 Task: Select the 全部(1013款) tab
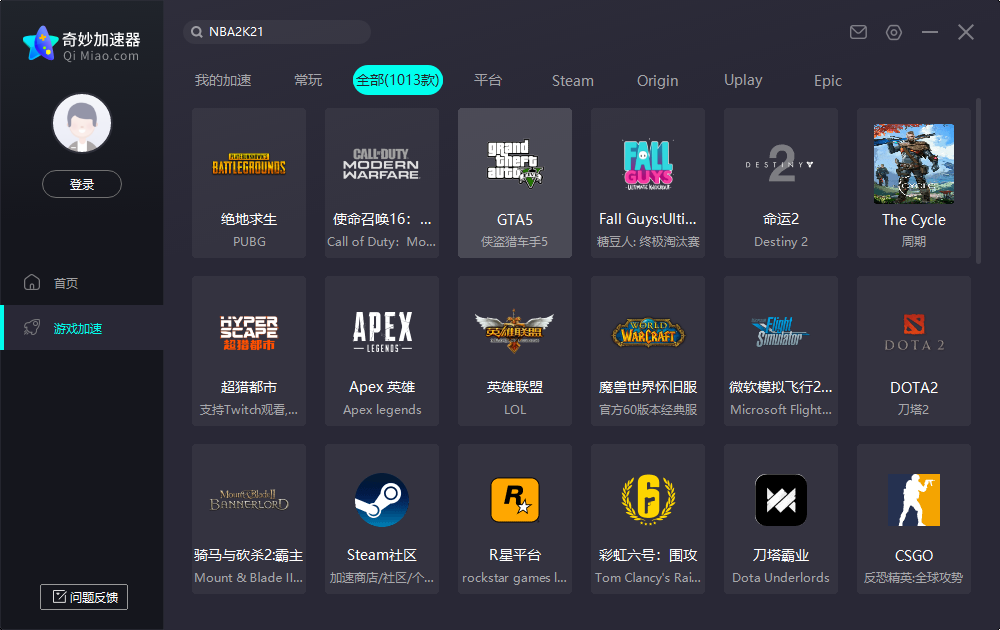(398, 80)
